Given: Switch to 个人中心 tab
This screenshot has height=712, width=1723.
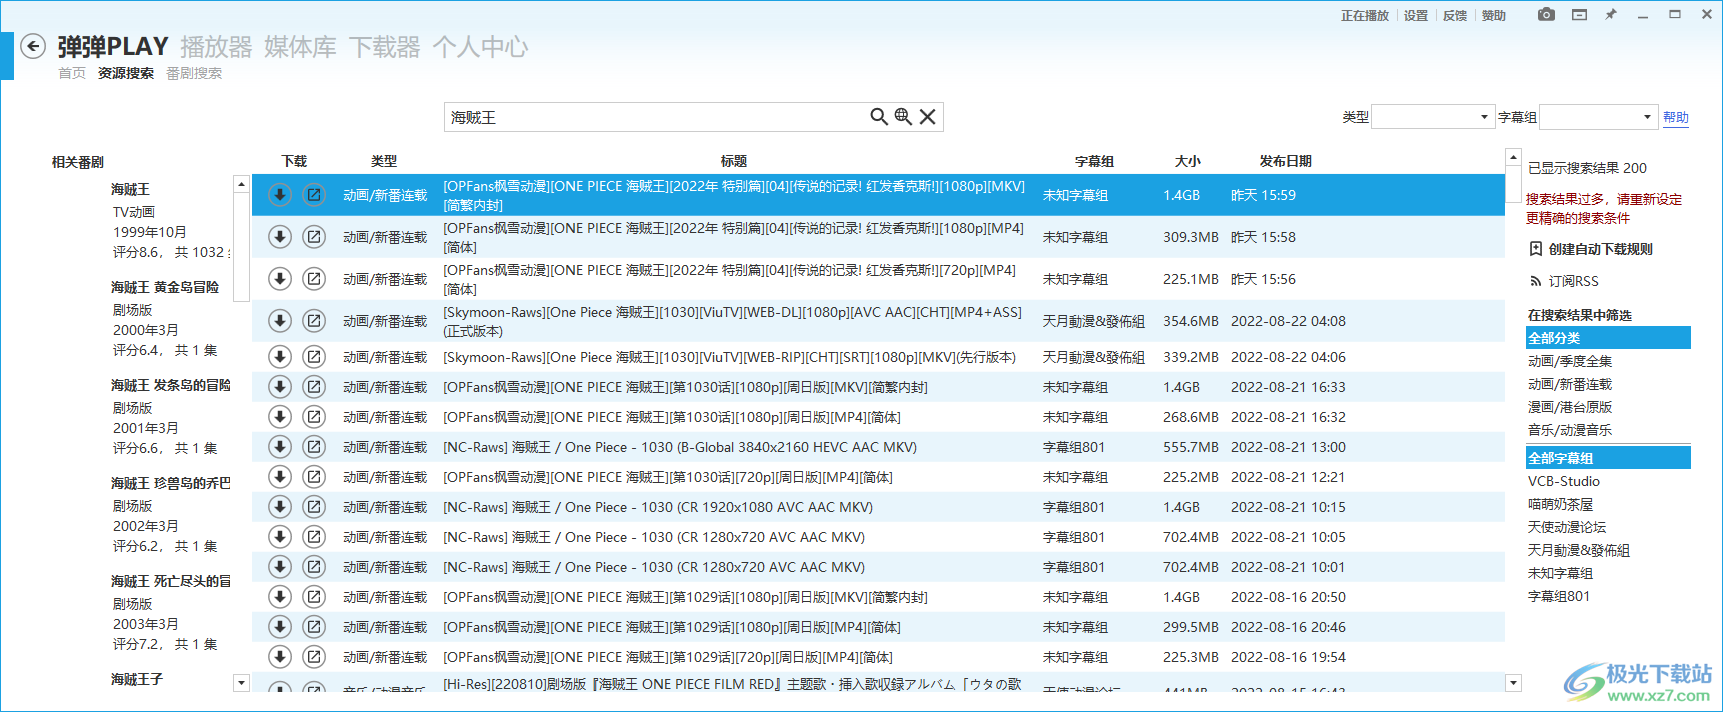Looking at the screenshot, I should [480, 47].
